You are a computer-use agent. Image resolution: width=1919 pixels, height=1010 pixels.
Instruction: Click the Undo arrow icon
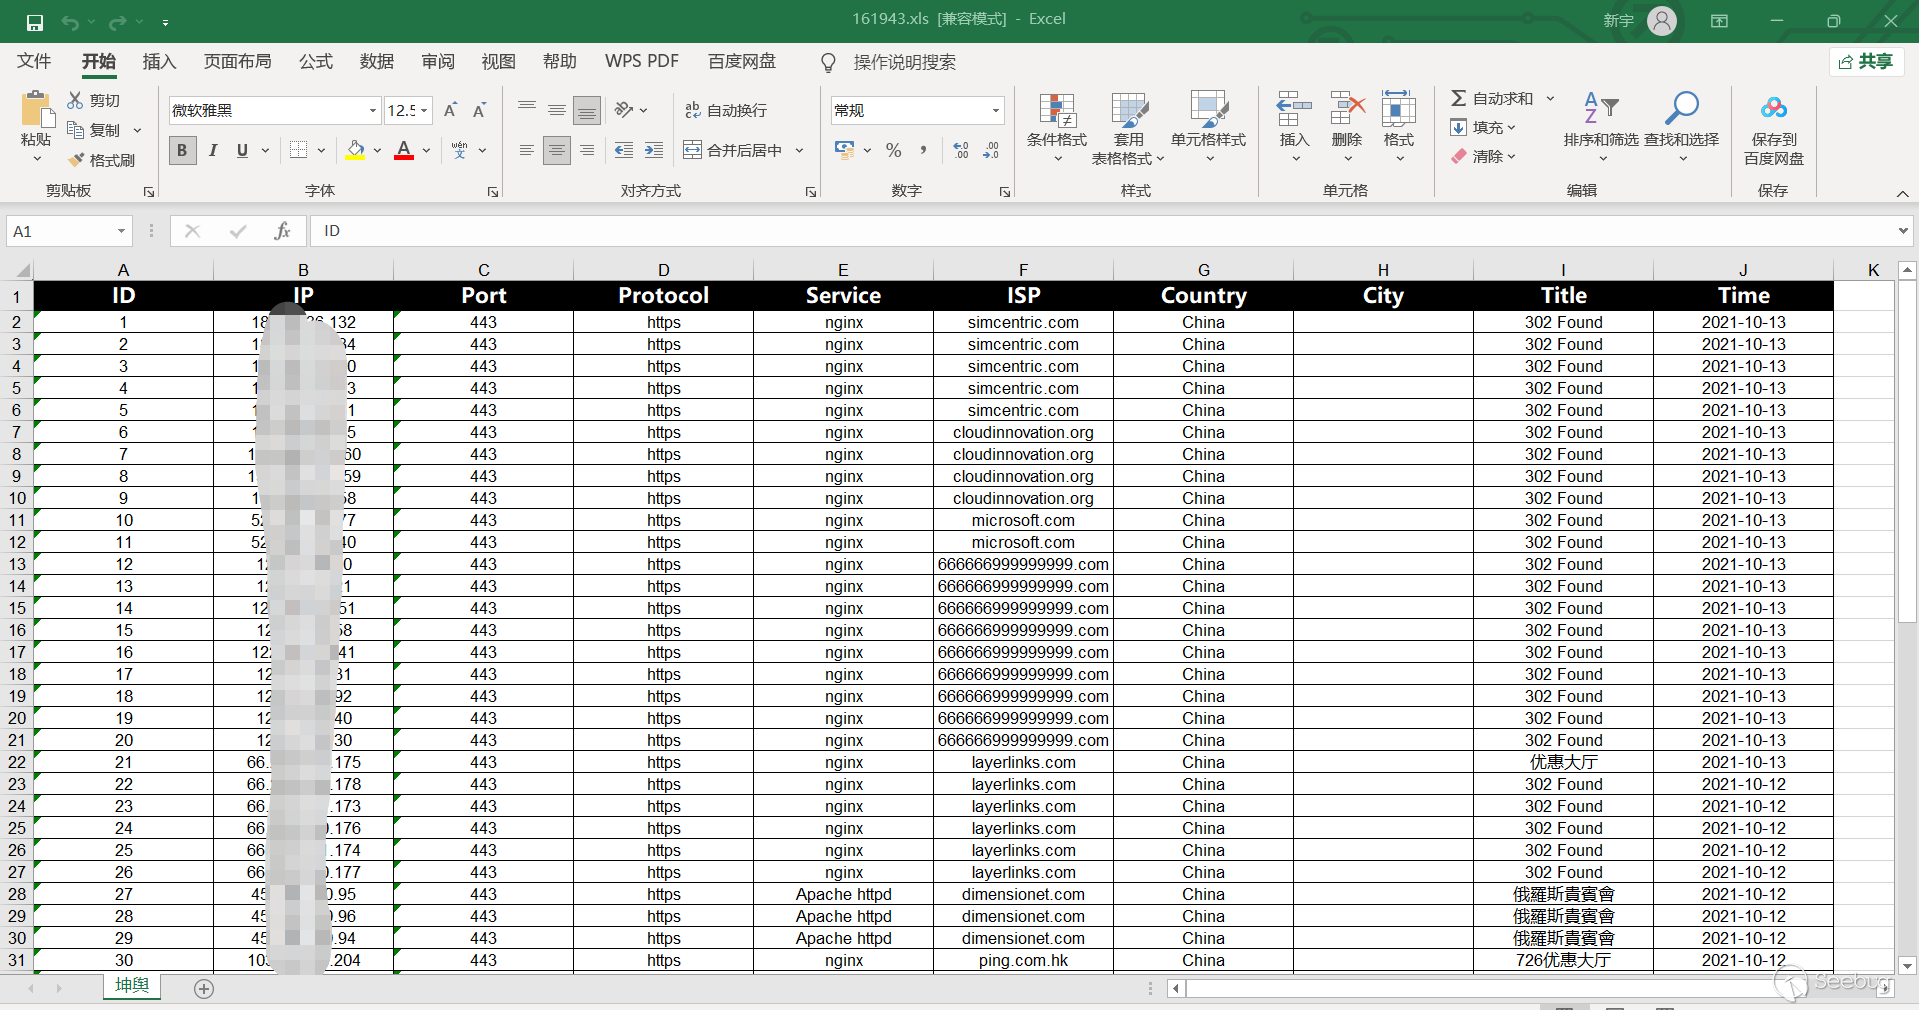pos(70,21)
